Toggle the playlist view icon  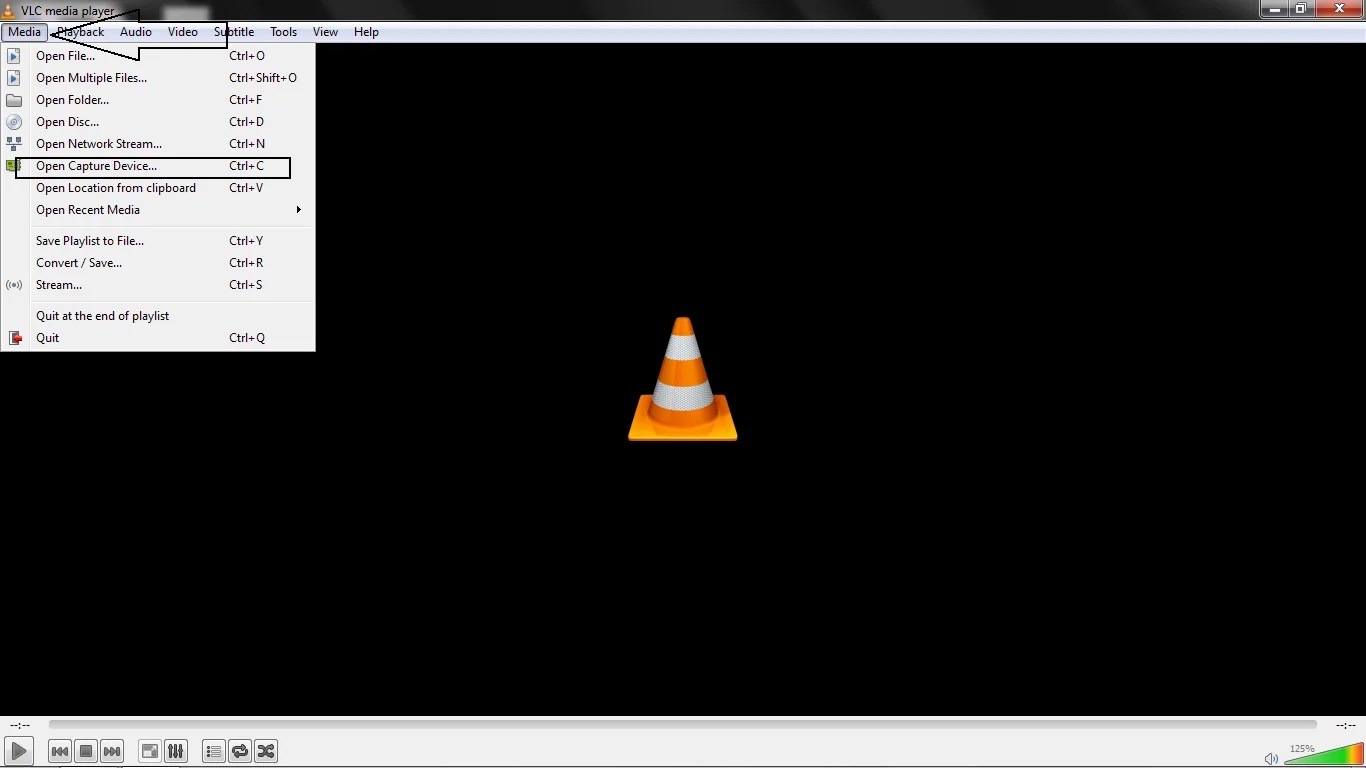pos(213,751)
